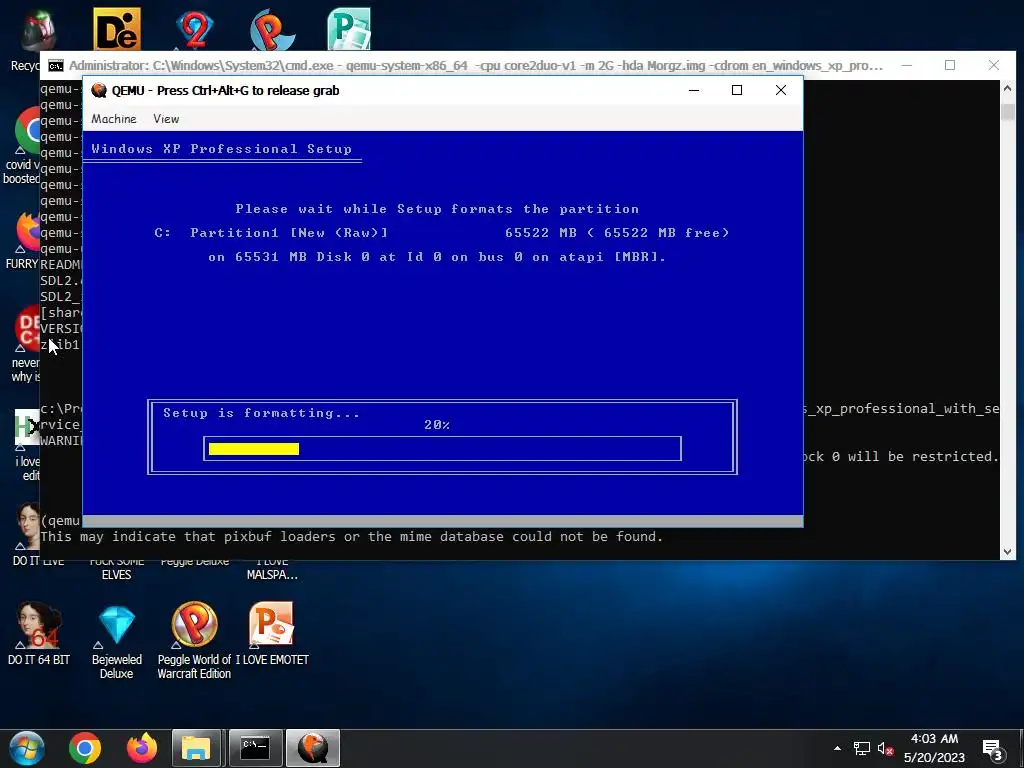The height and width of the screenshot is (768, 1024).
Task: Open File Explorer from the taskbar
Action: 196,748
